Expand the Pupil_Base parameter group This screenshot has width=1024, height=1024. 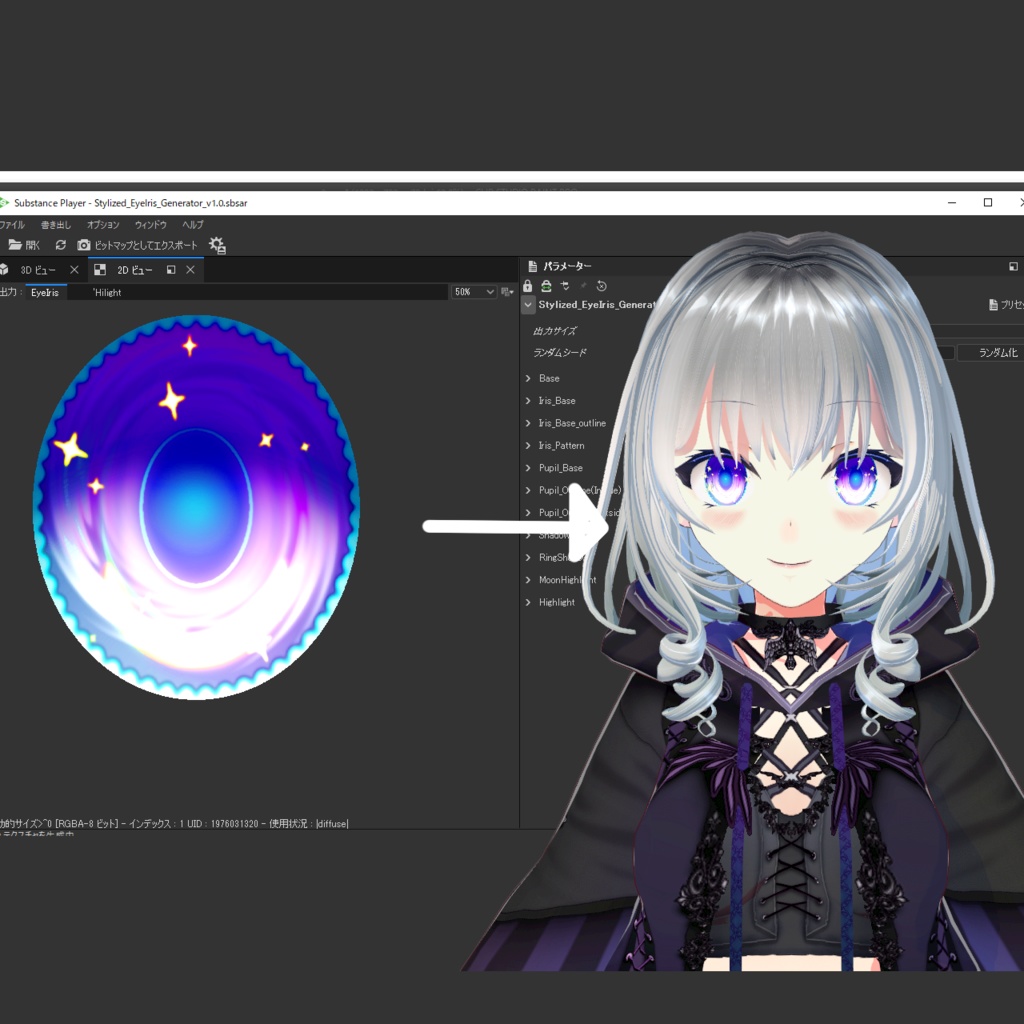click(x=529, y=467)
